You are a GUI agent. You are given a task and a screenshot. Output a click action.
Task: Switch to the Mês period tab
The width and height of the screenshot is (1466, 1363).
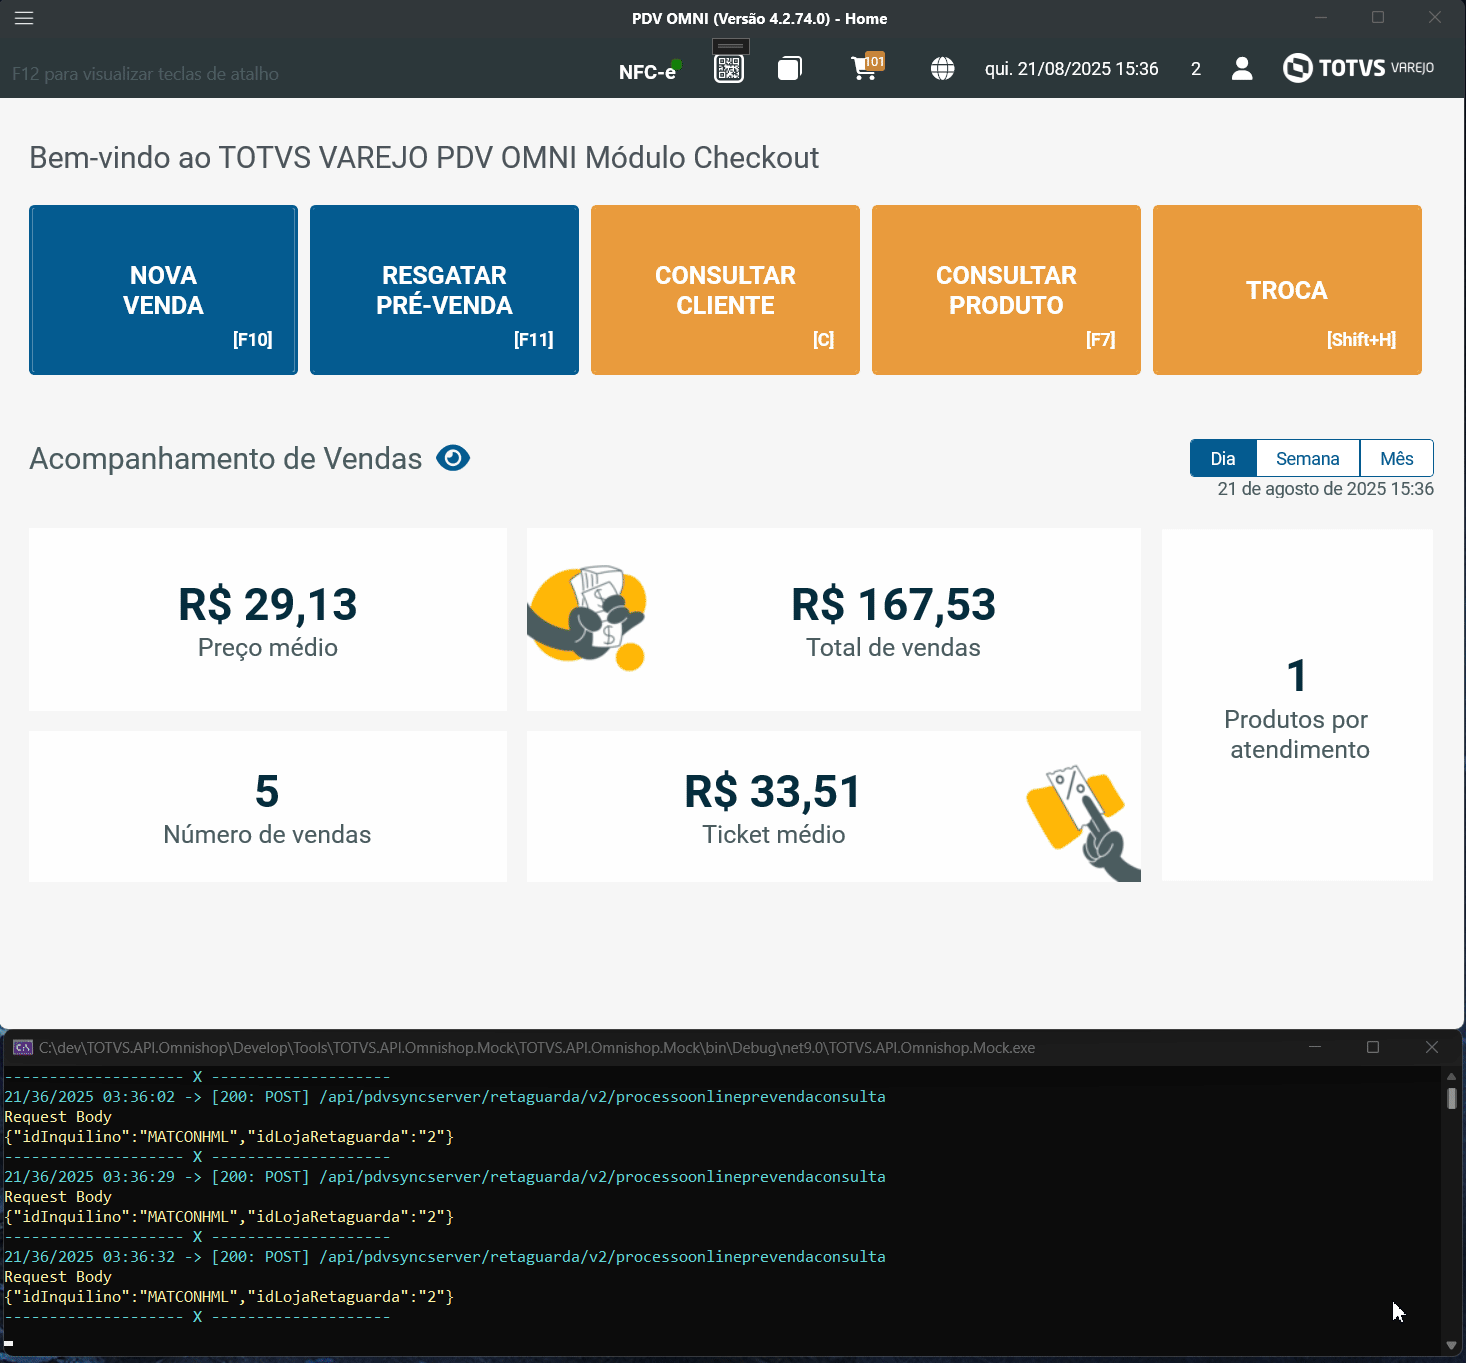tap(1397, 458)
